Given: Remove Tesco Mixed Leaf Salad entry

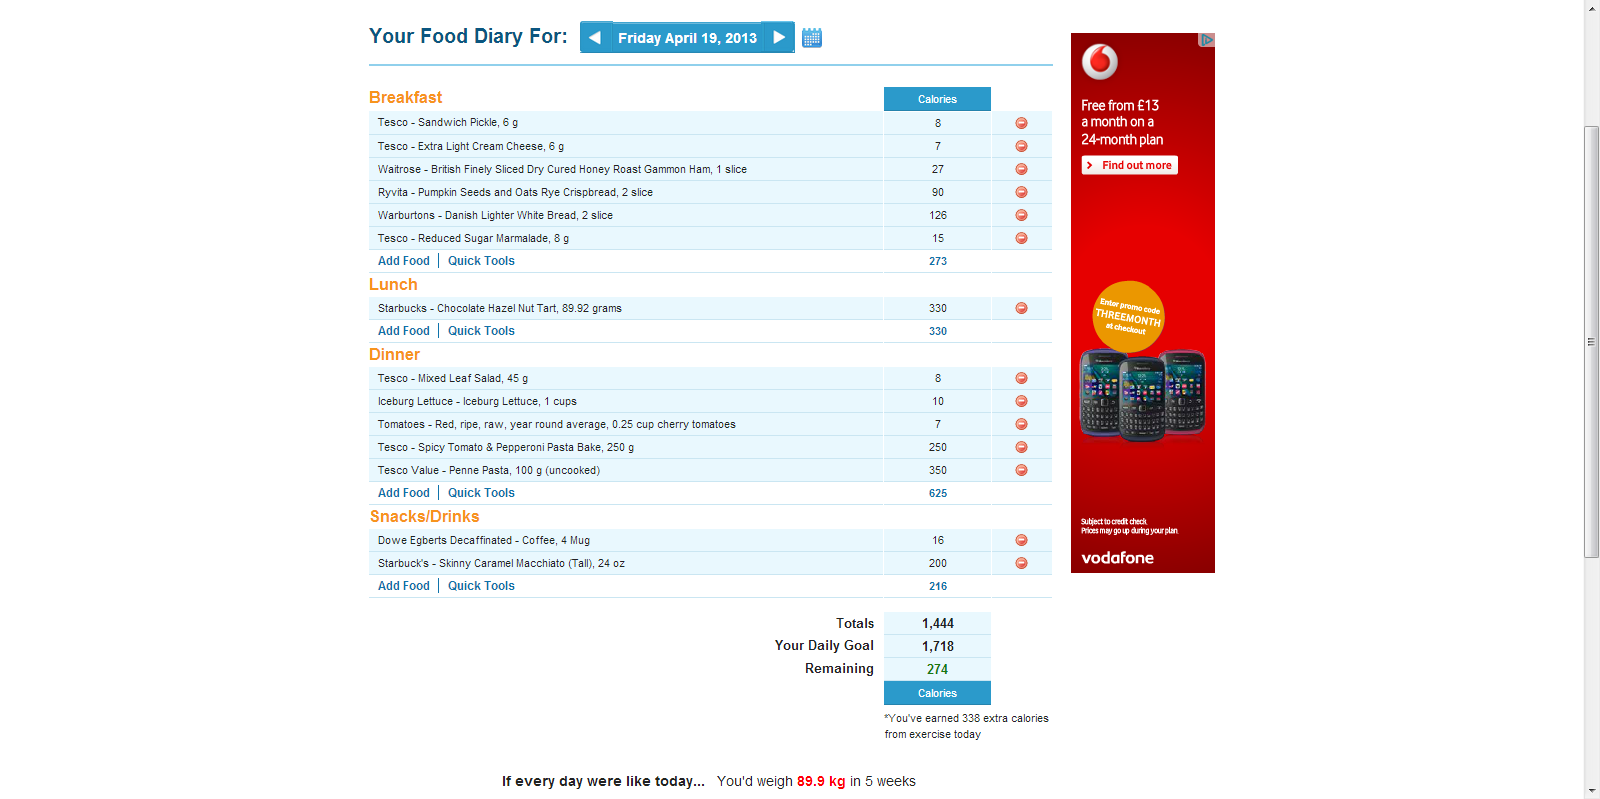Looking at the screenshot, I should 1021,378.
